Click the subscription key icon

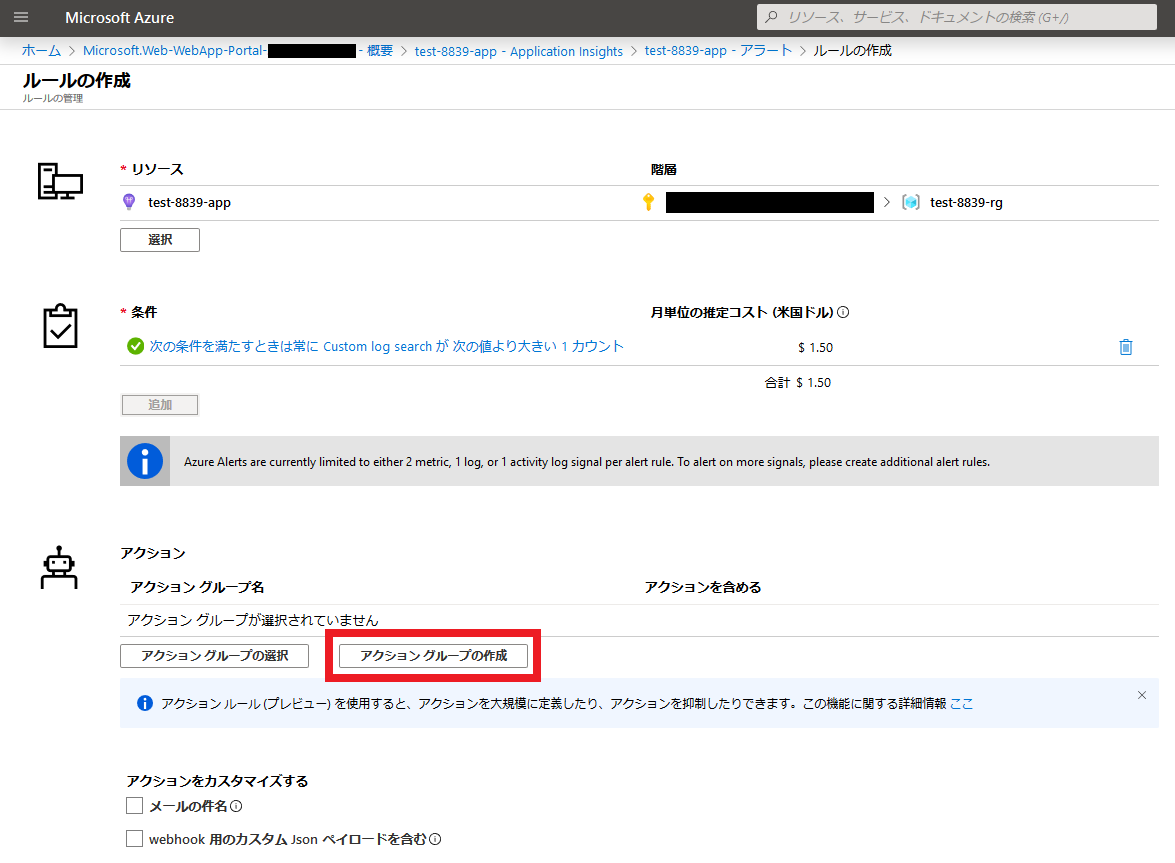(x=649, y=202)
